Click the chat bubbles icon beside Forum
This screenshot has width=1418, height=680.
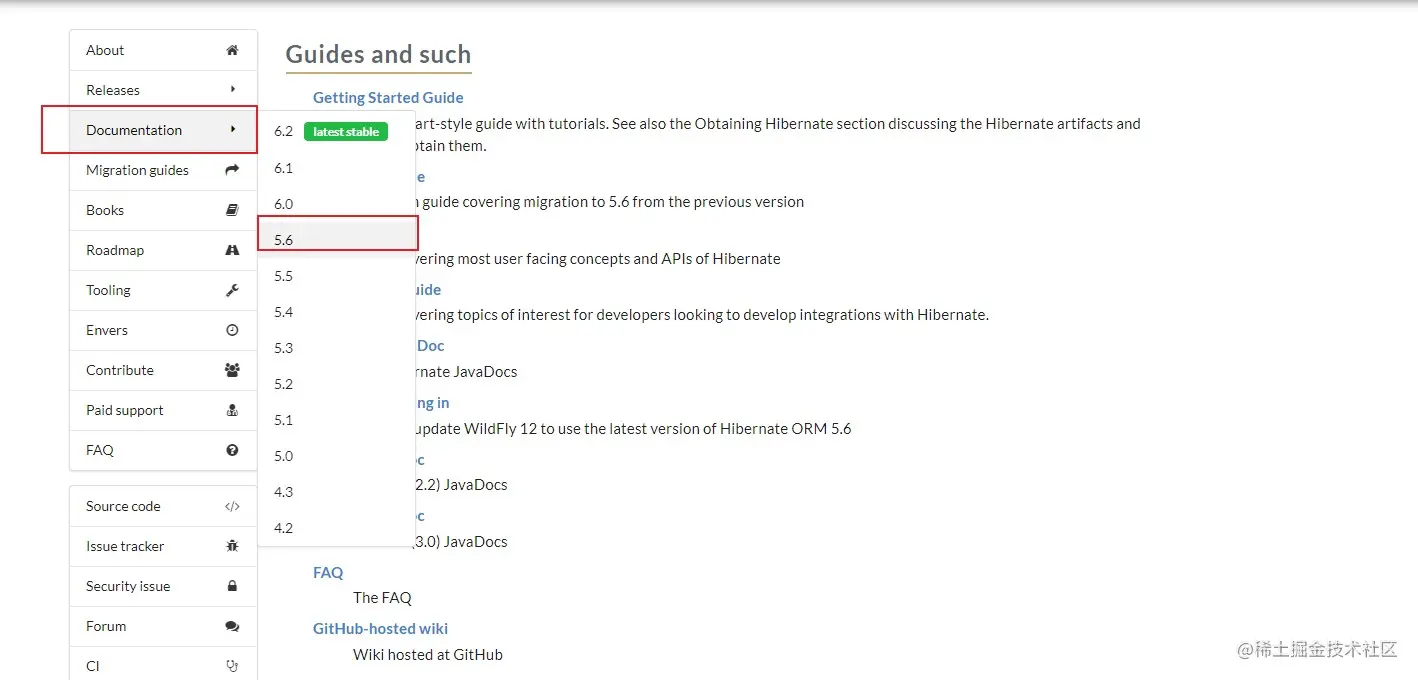232,626
